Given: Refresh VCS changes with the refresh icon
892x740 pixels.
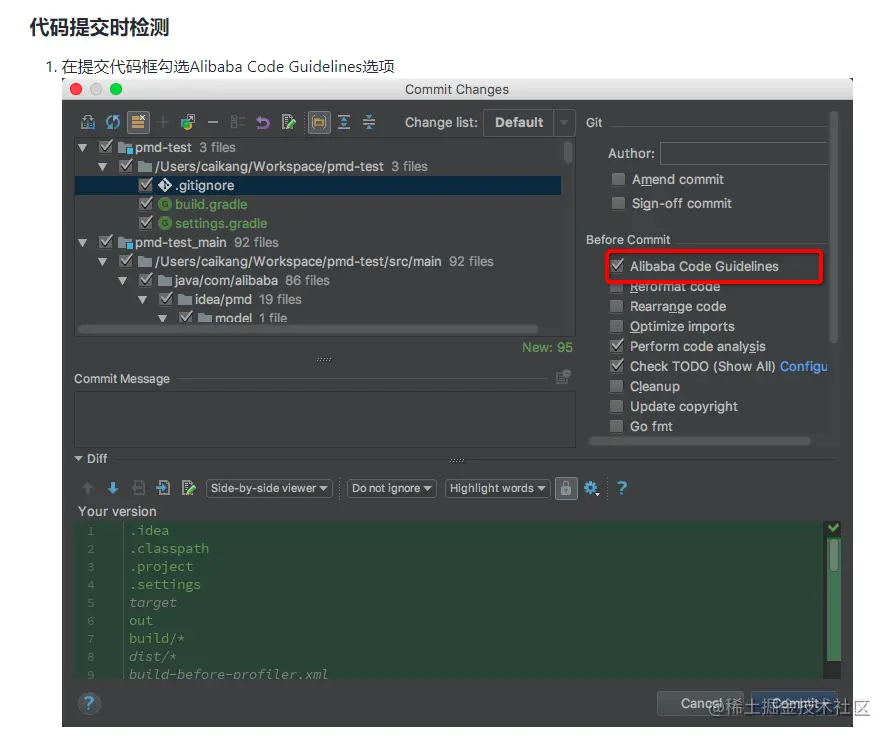Looking at the screenshot, I should click(113, 122).
